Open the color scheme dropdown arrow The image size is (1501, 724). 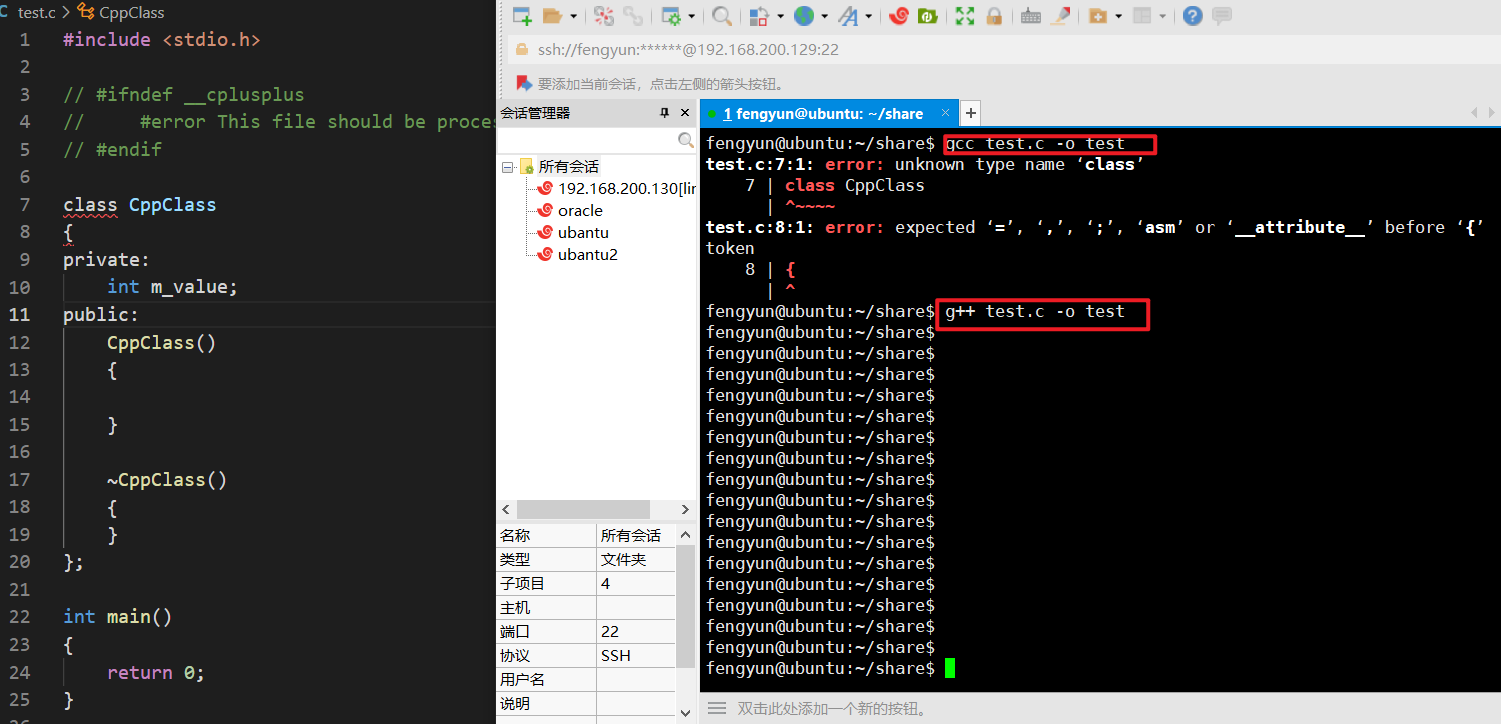point(779,17)
